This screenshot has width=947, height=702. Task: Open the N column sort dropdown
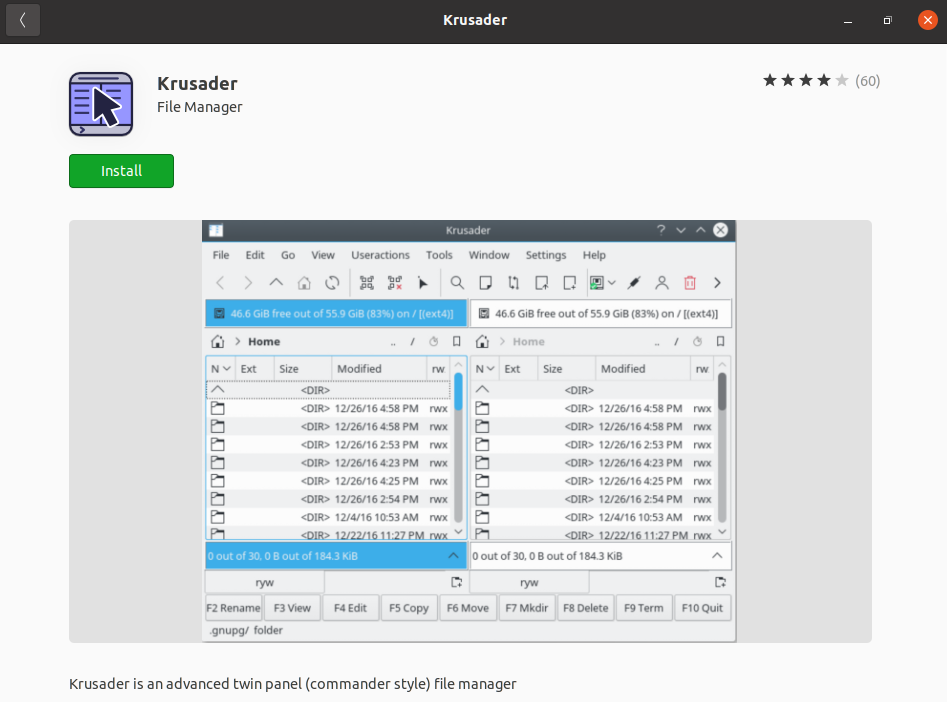pyautogui.click(x=222, y=368)
